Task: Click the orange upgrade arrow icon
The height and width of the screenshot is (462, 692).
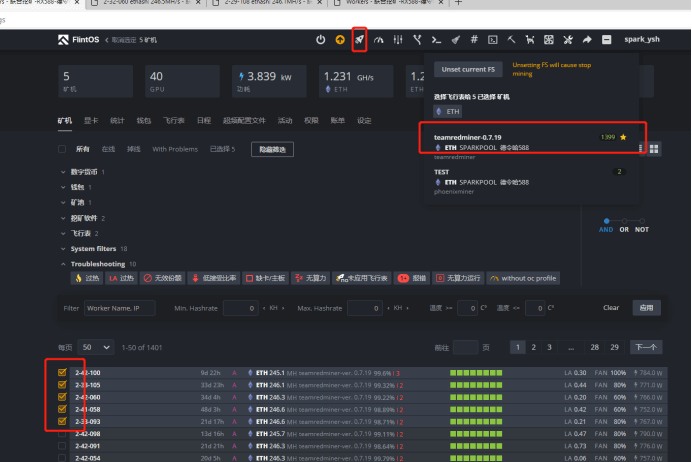Action: 340,40
